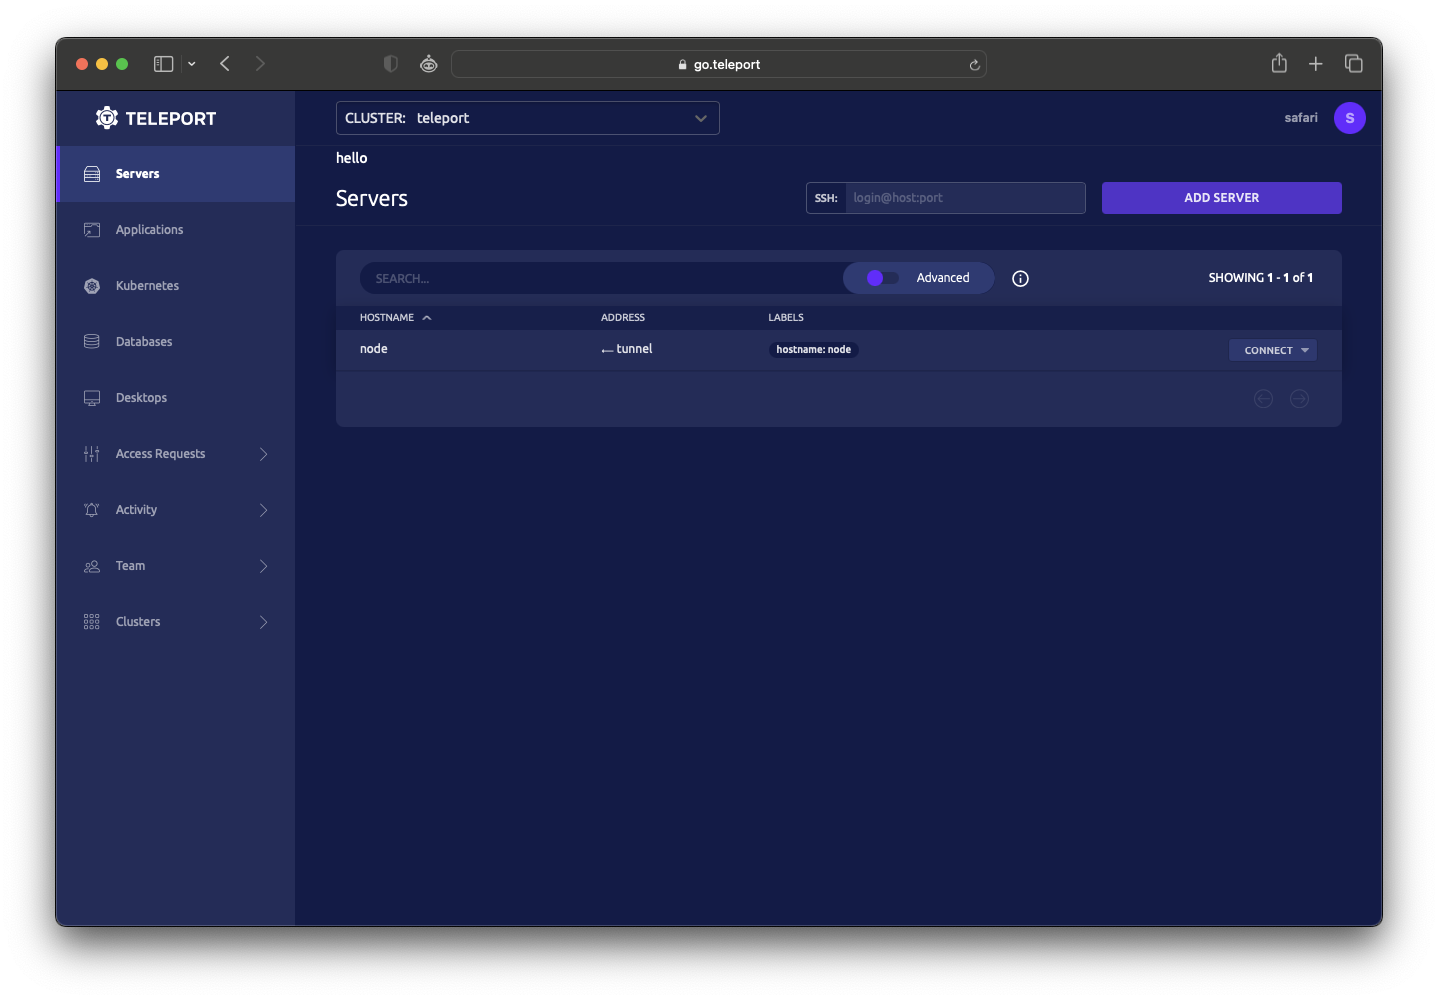Open the Clusters sidebar menu item

(x=137, y=621)
